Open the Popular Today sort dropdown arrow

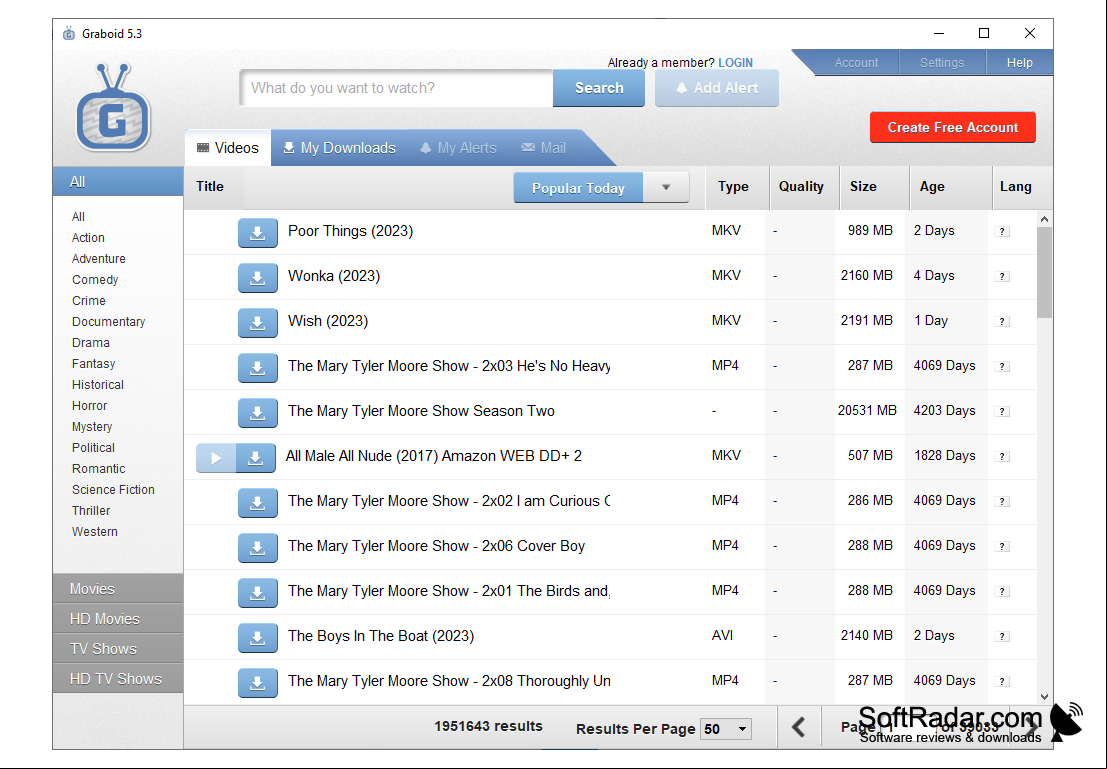tap(666, 188)
